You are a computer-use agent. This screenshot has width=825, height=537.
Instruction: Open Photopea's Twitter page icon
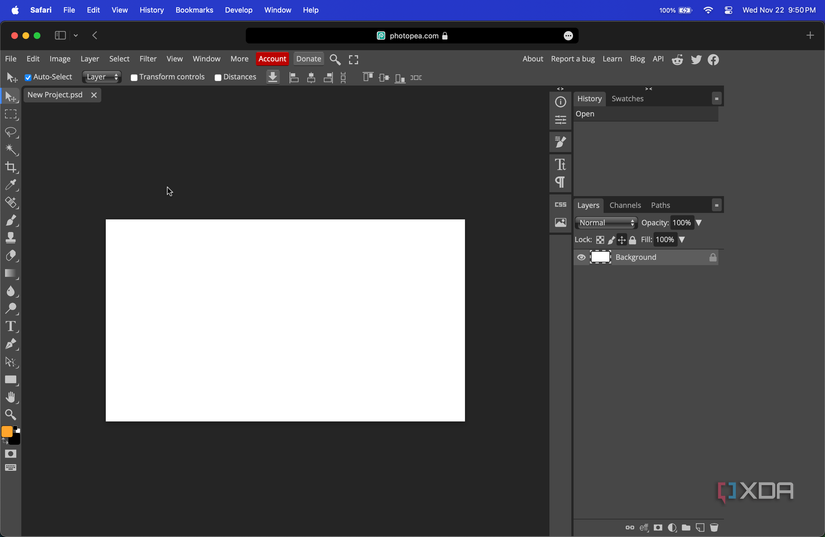click(x=696, y=59)
